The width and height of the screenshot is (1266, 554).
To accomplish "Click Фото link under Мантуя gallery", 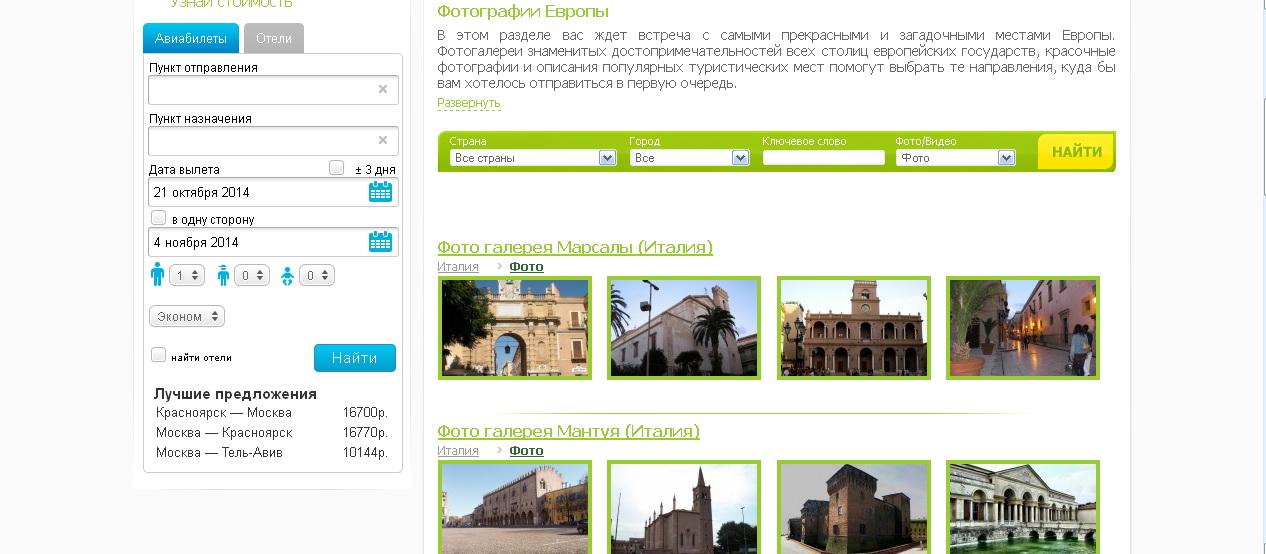I will (526, 451).
